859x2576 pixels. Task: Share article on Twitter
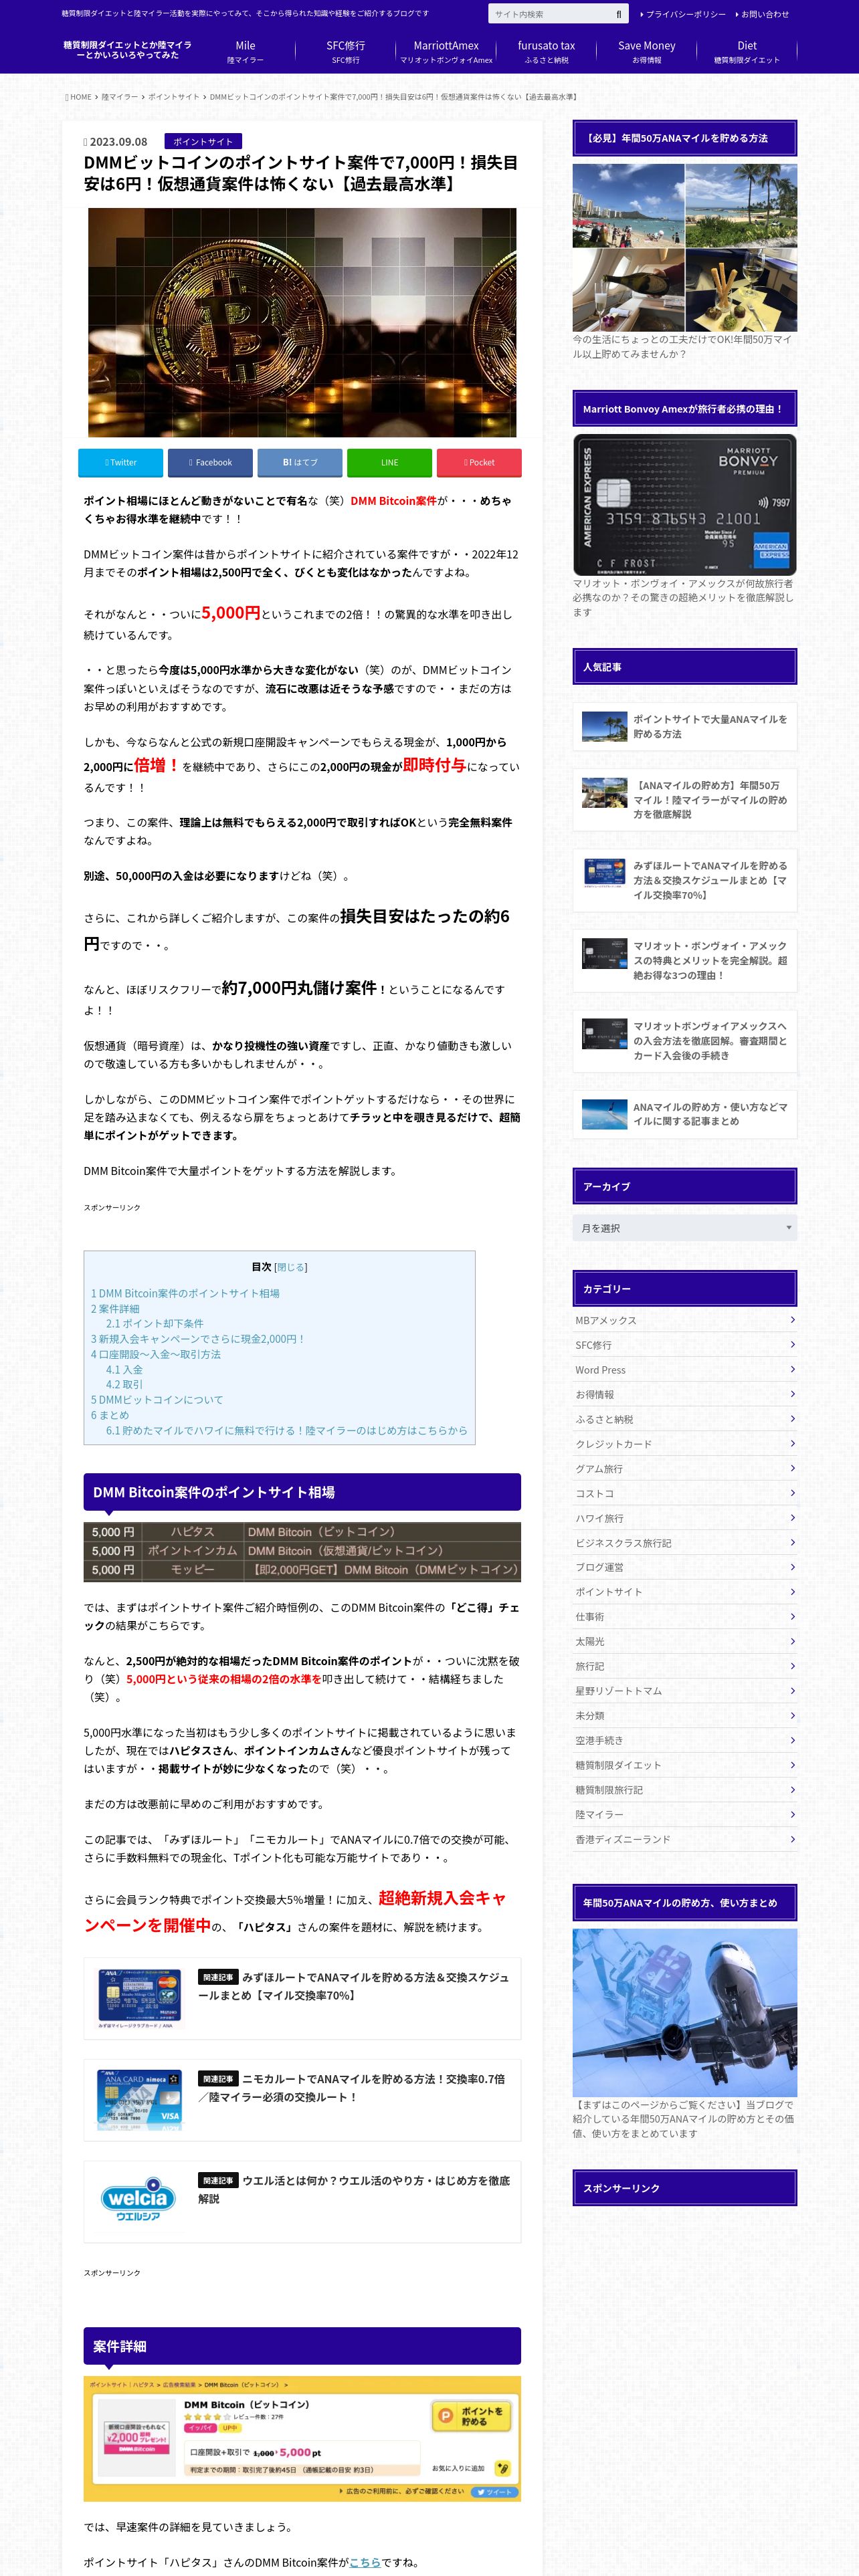pos(120,462)
